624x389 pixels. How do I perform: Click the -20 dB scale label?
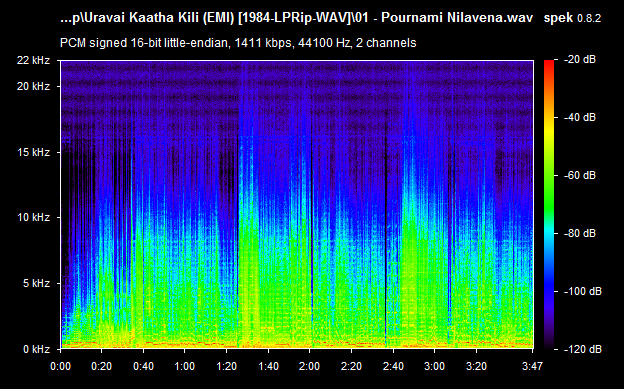point(580,60)
